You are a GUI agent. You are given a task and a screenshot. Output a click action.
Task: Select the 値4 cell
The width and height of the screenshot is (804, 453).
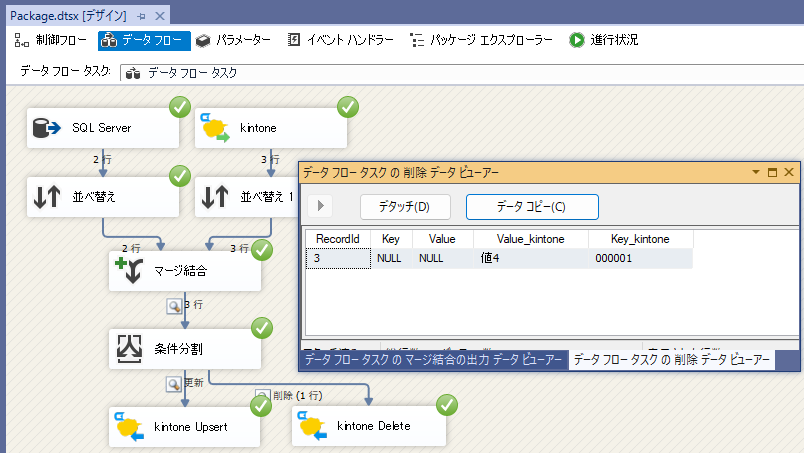click(x=531, y=258)
